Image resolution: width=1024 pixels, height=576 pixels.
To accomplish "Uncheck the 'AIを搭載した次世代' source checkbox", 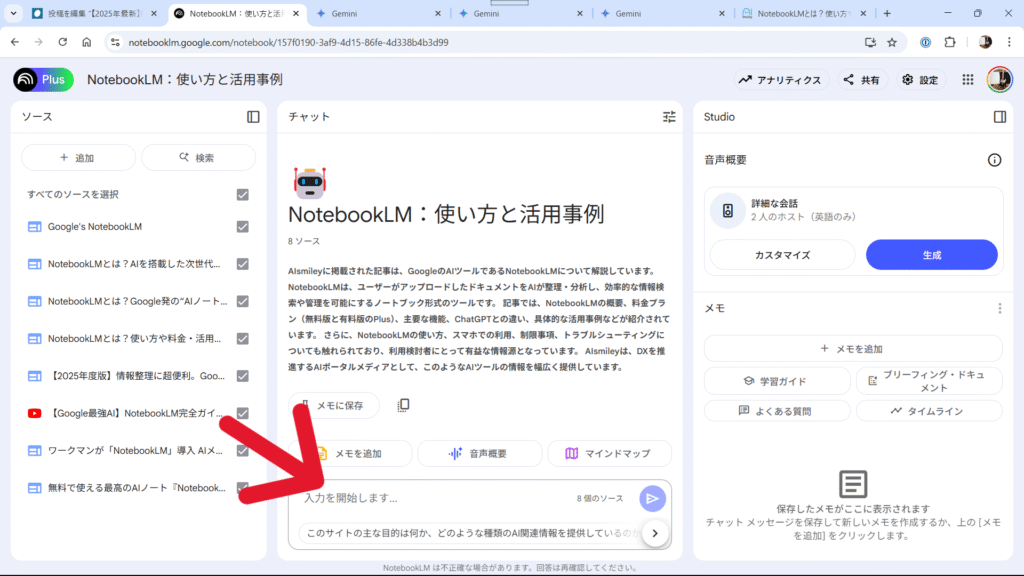I will [242, 264].
